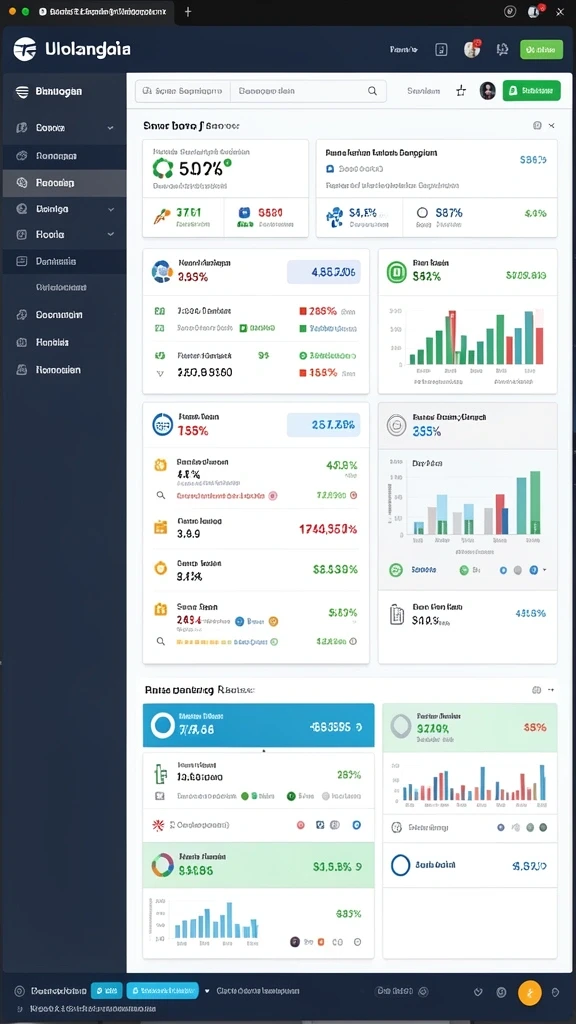Click the green circular icon under the bar chart
576x1024 pixels.
(x=396, y=570)
